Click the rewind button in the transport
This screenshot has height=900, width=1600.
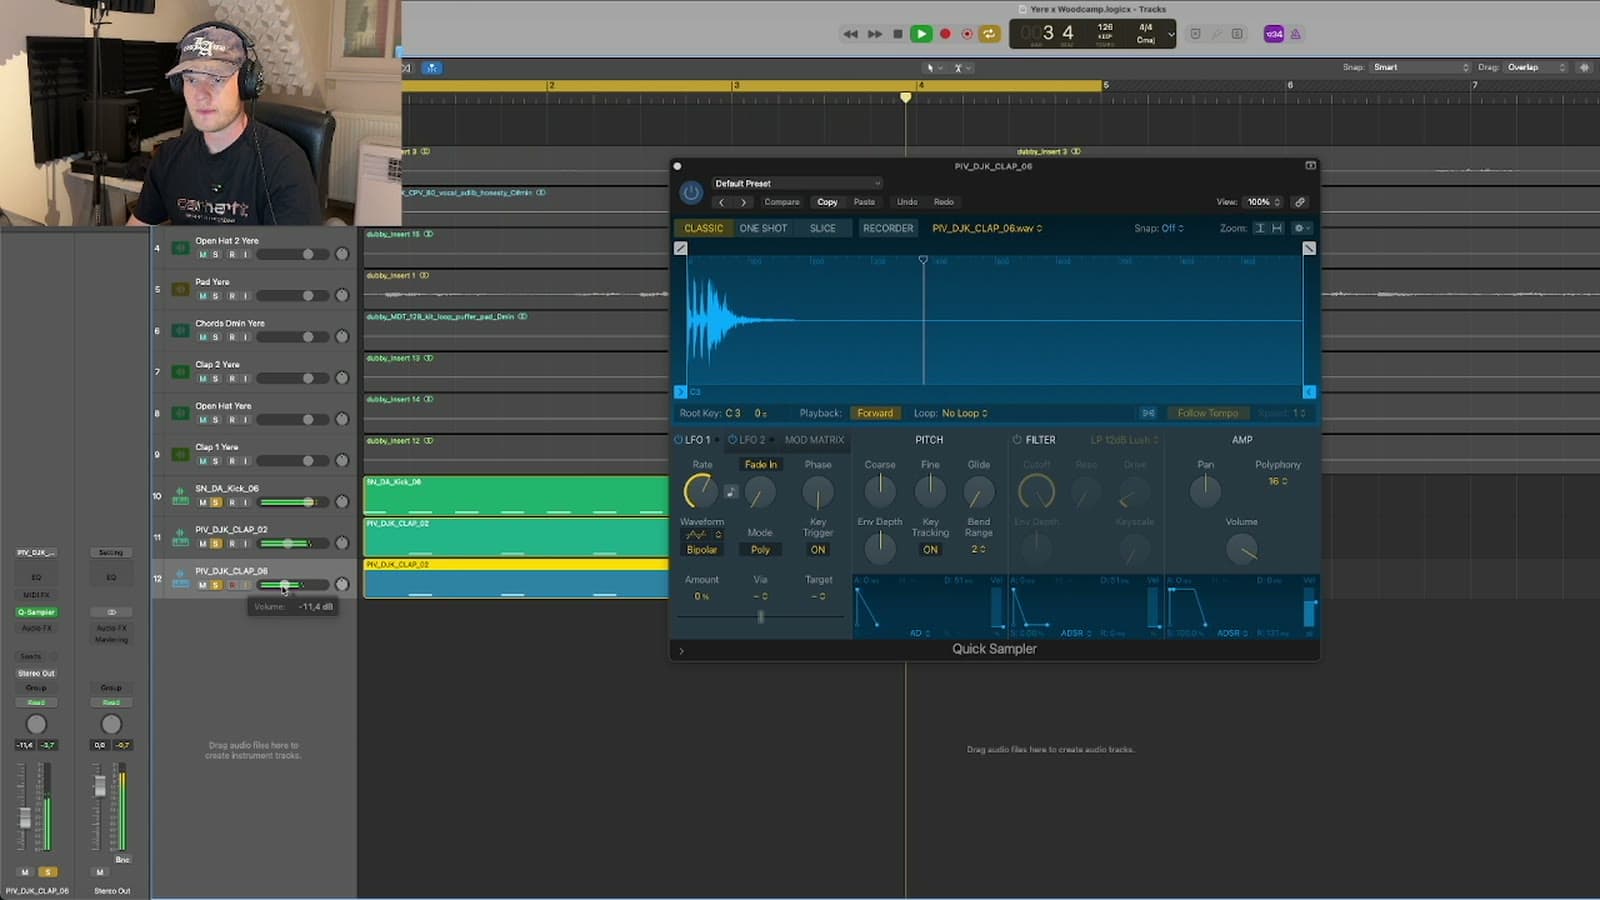tap(850, 34)
